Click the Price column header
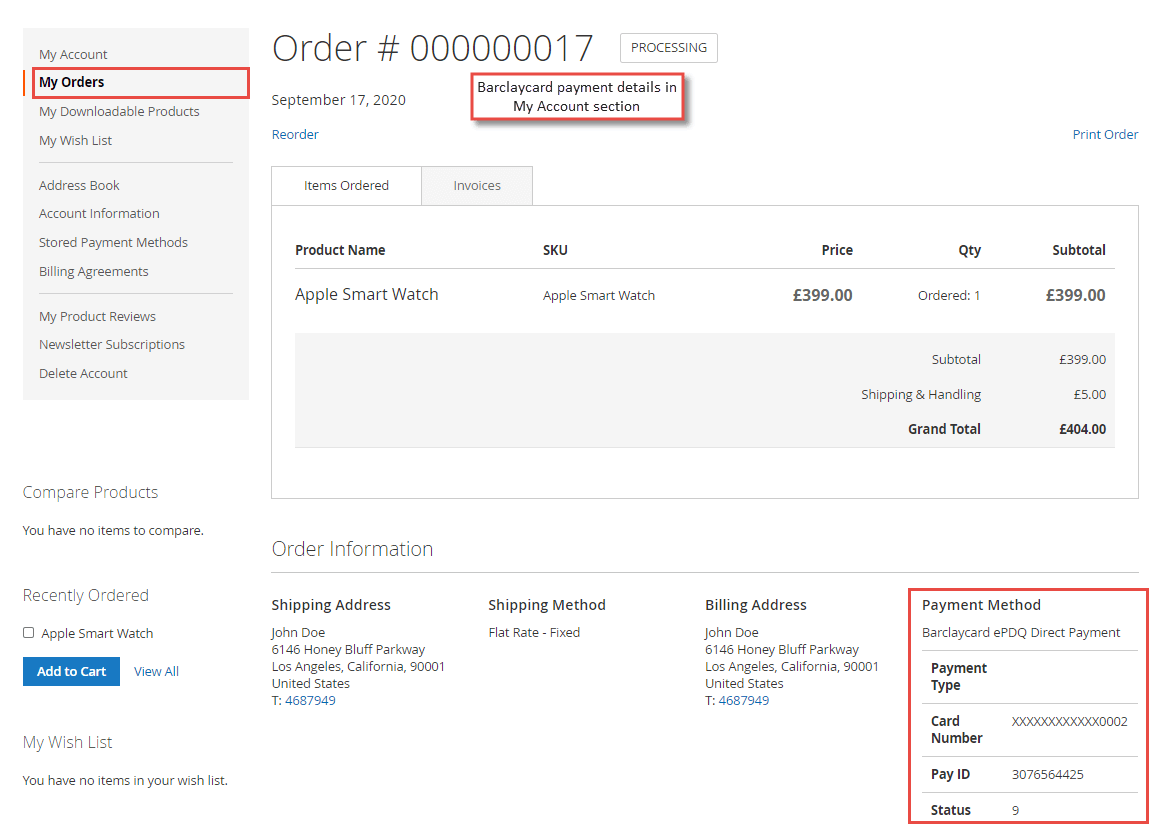The image size is (1154, 830). [x=837, y=250]
